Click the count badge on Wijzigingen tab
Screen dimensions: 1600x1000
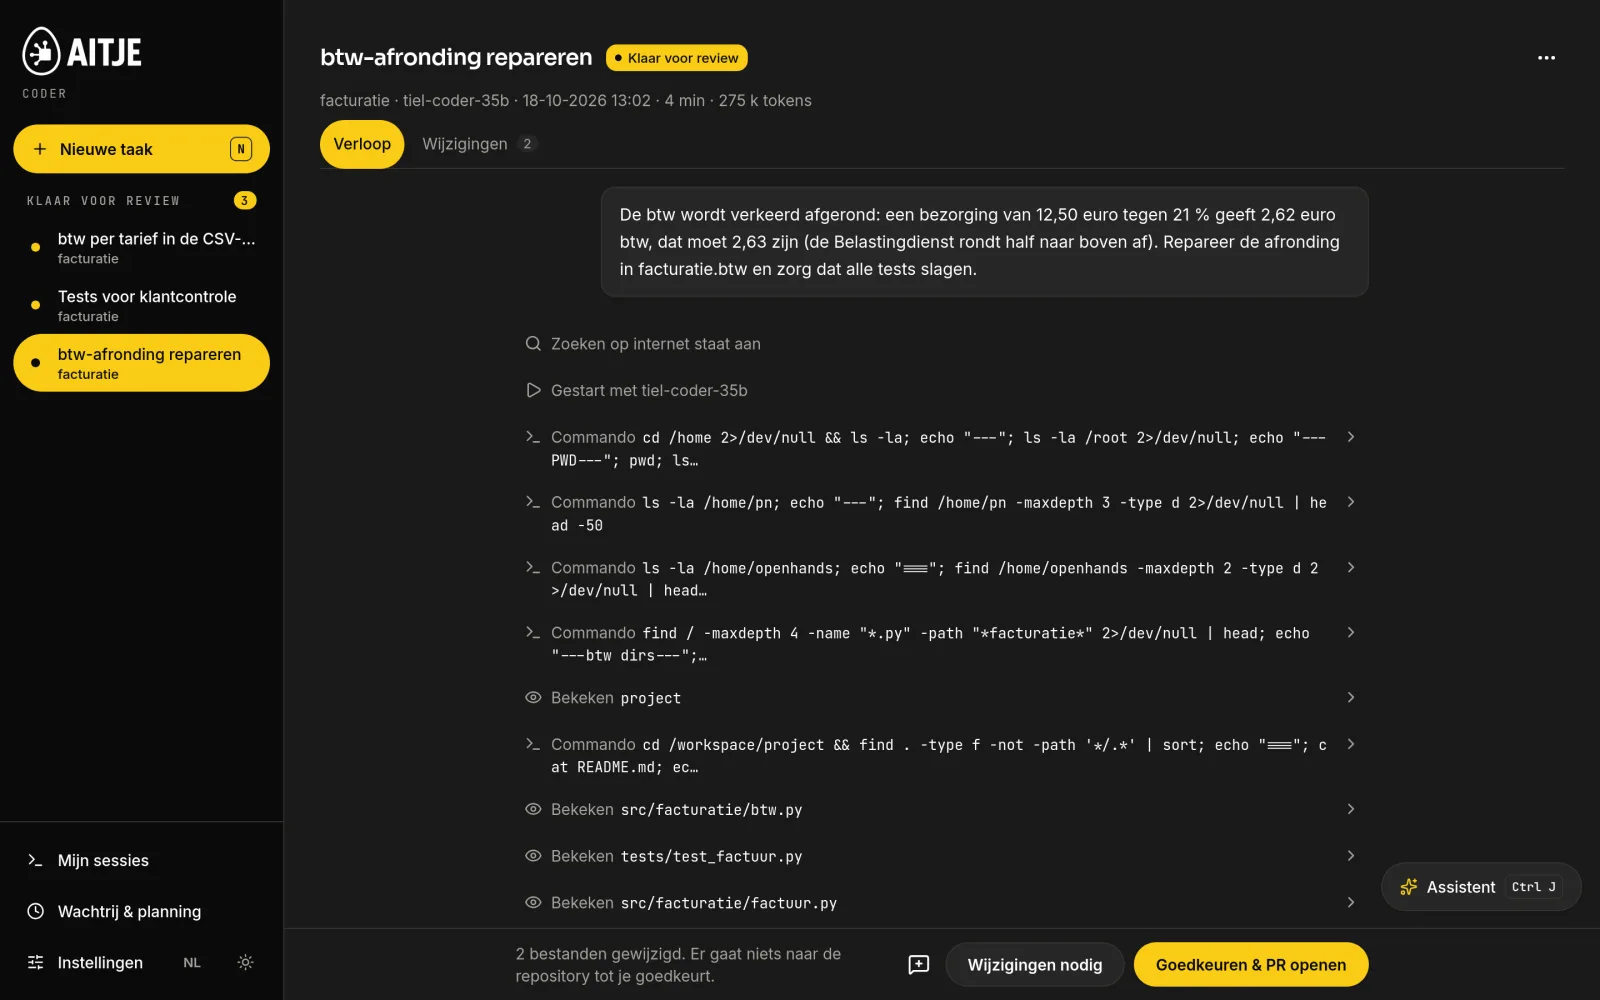(527, 144)
